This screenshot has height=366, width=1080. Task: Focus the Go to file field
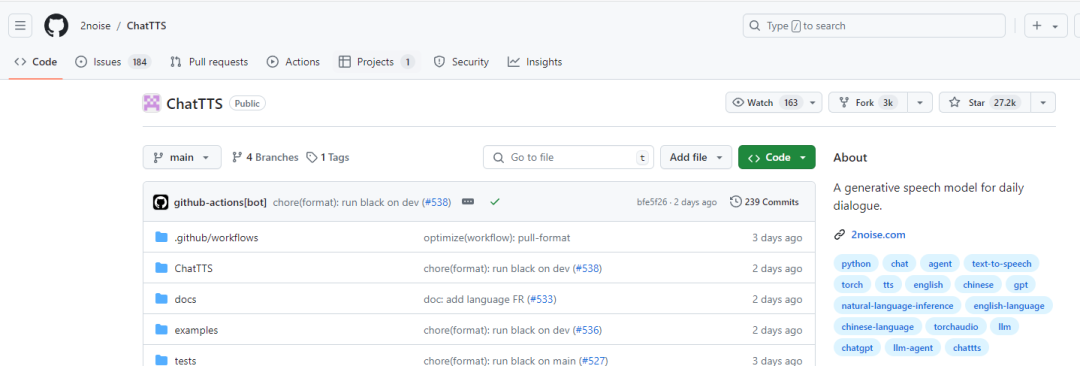click(x=568, y=157)
